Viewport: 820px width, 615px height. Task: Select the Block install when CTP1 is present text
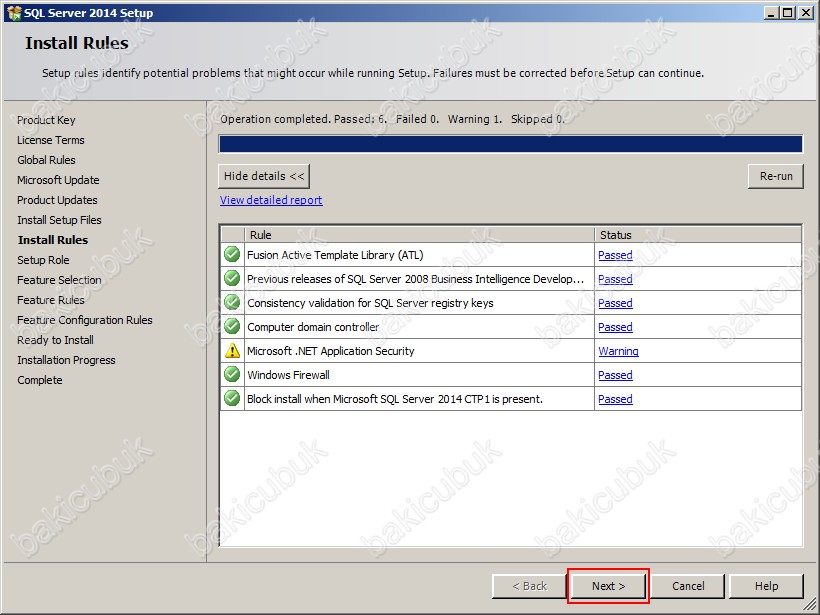[395, 400]
